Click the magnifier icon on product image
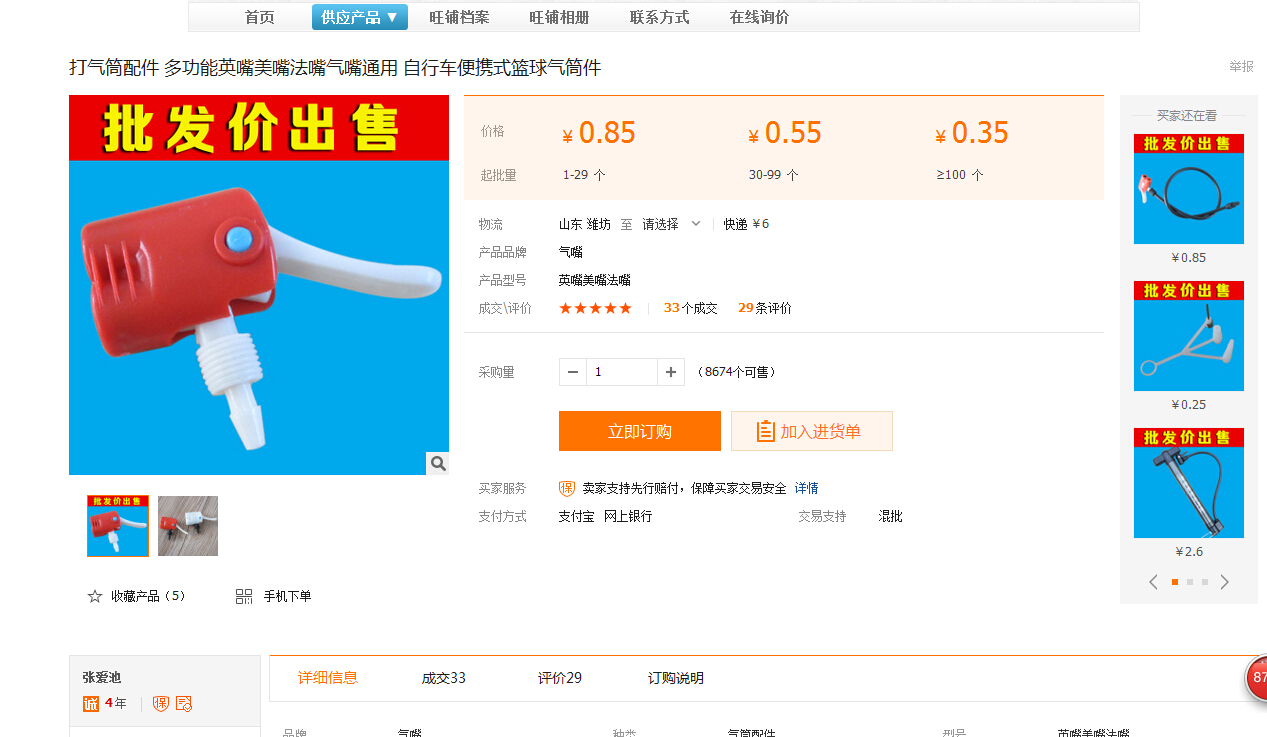Screen dimensions: 1267x737 [438, 463]
